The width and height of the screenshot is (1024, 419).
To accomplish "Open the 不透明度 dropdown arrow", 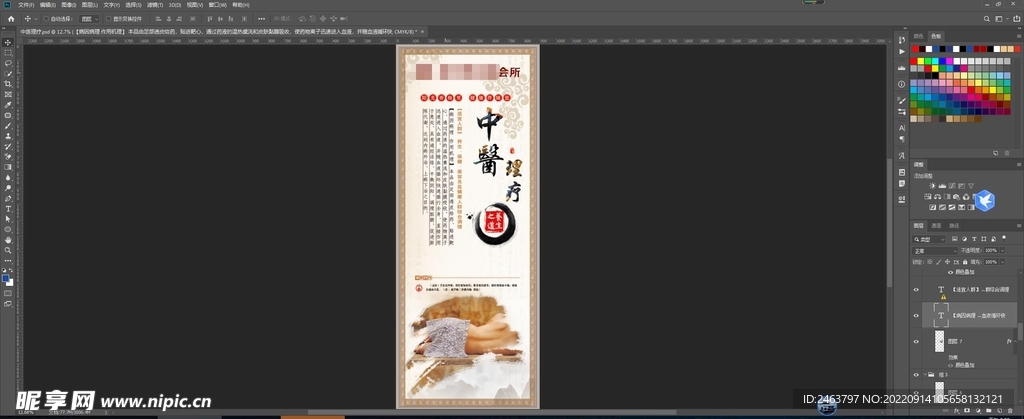I will pyautogui.click(x=1002, y=251).
